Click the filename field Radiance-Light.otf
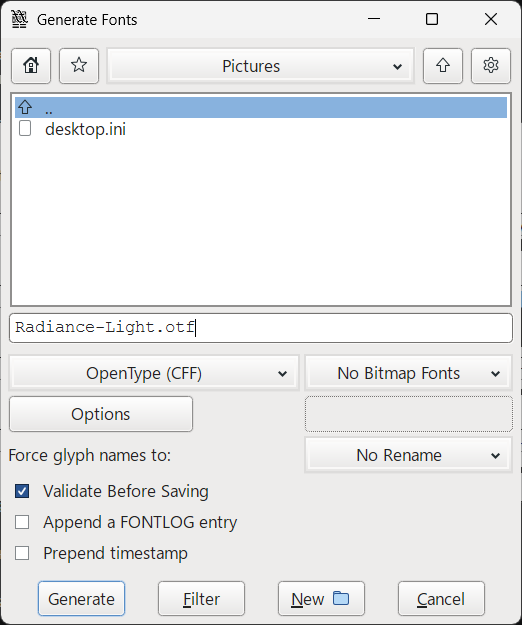Screen dimensions: 522x625 click(261, 328)
